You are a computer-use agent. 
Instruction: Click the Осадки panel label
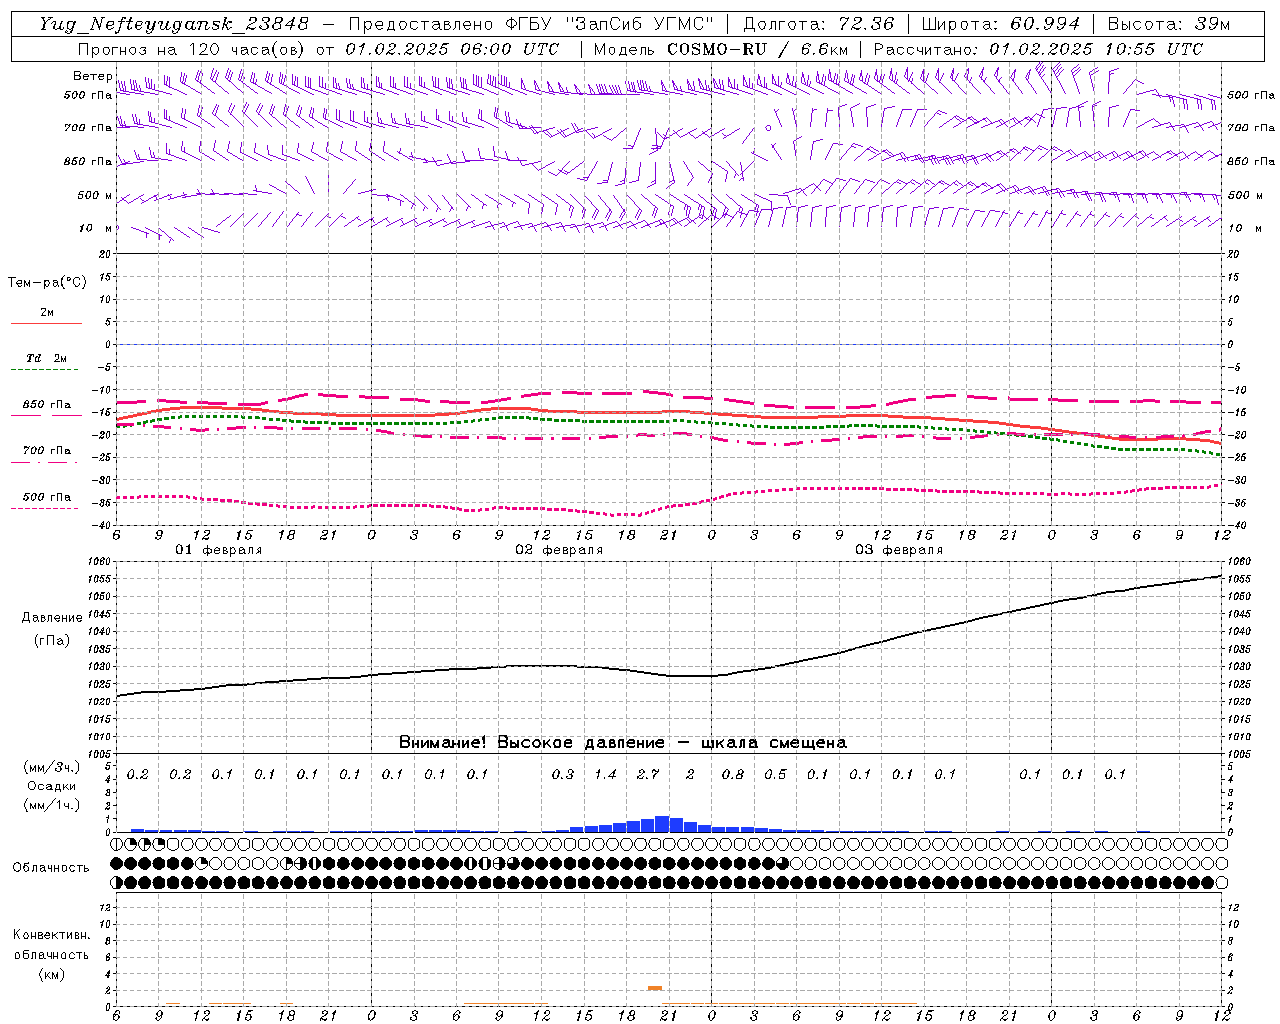52,786
